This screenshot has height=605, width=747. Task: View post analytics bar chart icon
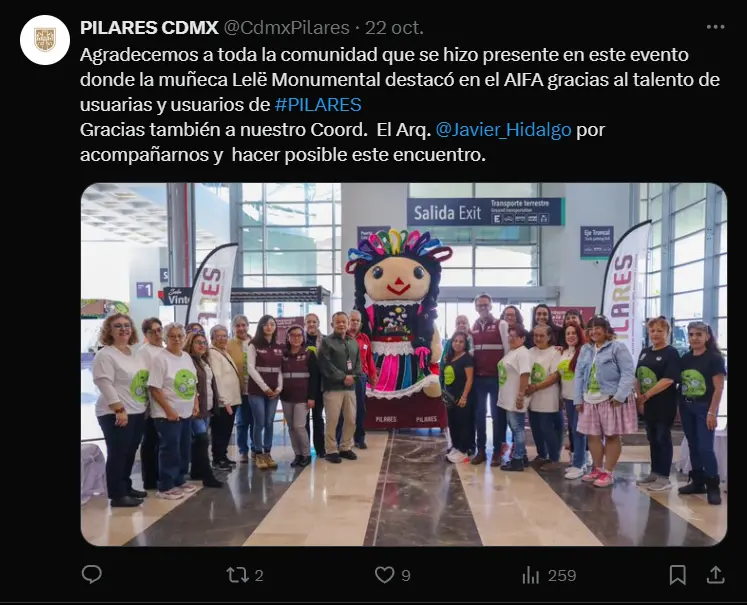click(530, 575)
